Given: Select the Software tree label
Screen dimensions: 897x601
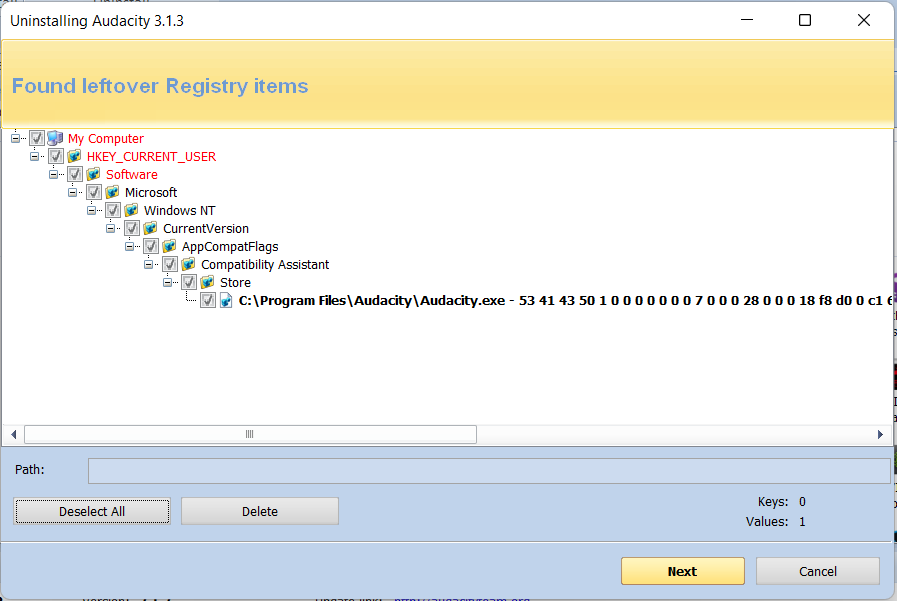Looking at the screenshot, I should (x=132, y=174).
